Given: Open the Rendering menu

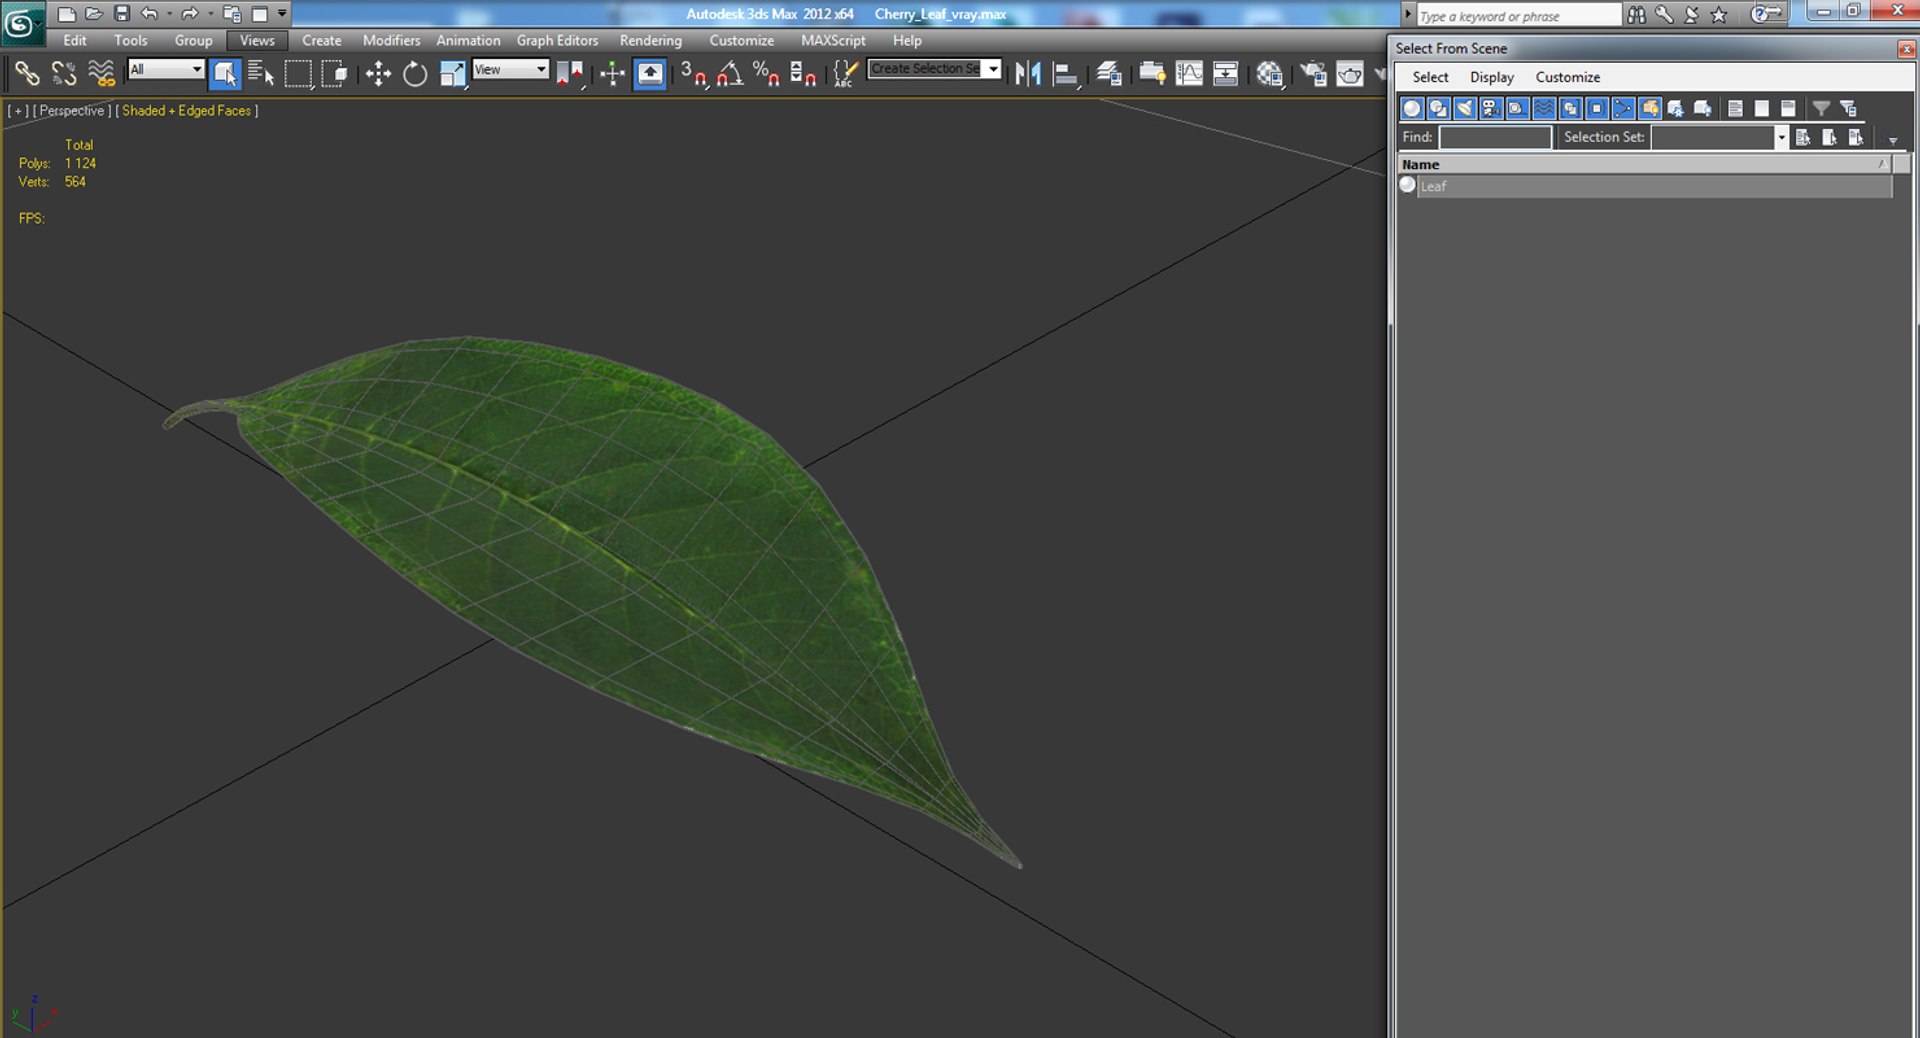Looking at the screenshot, I should 651,40.
